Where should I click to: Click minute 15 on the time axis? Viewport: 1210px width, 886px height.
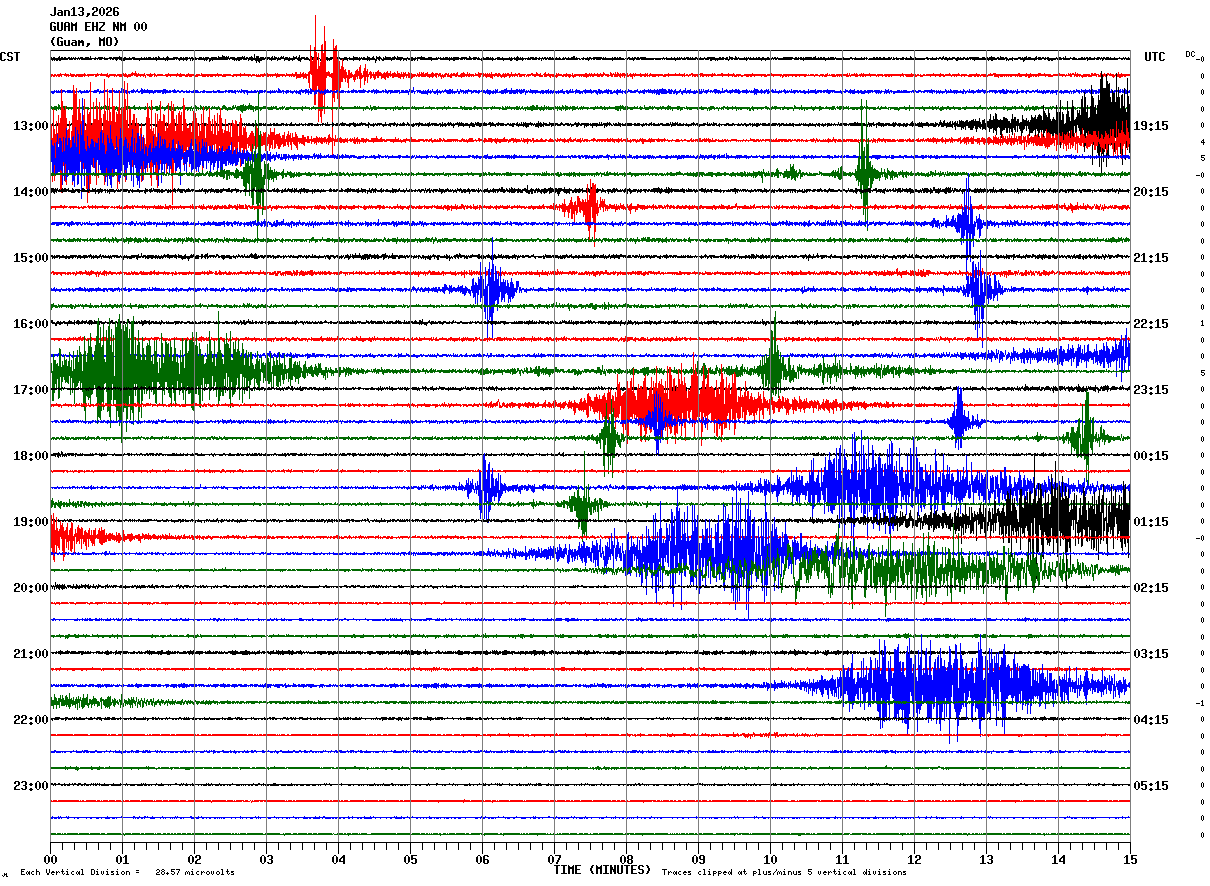pos(1130,859)
